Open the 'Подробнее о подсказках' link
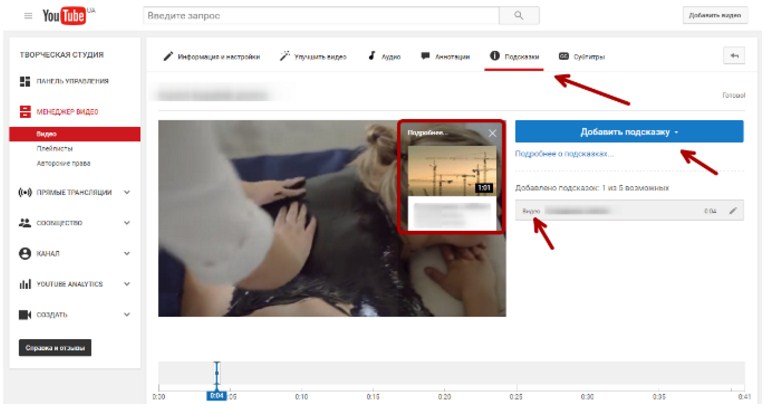Viewport: 764px width, 409px height. click(x=564, y=154)
